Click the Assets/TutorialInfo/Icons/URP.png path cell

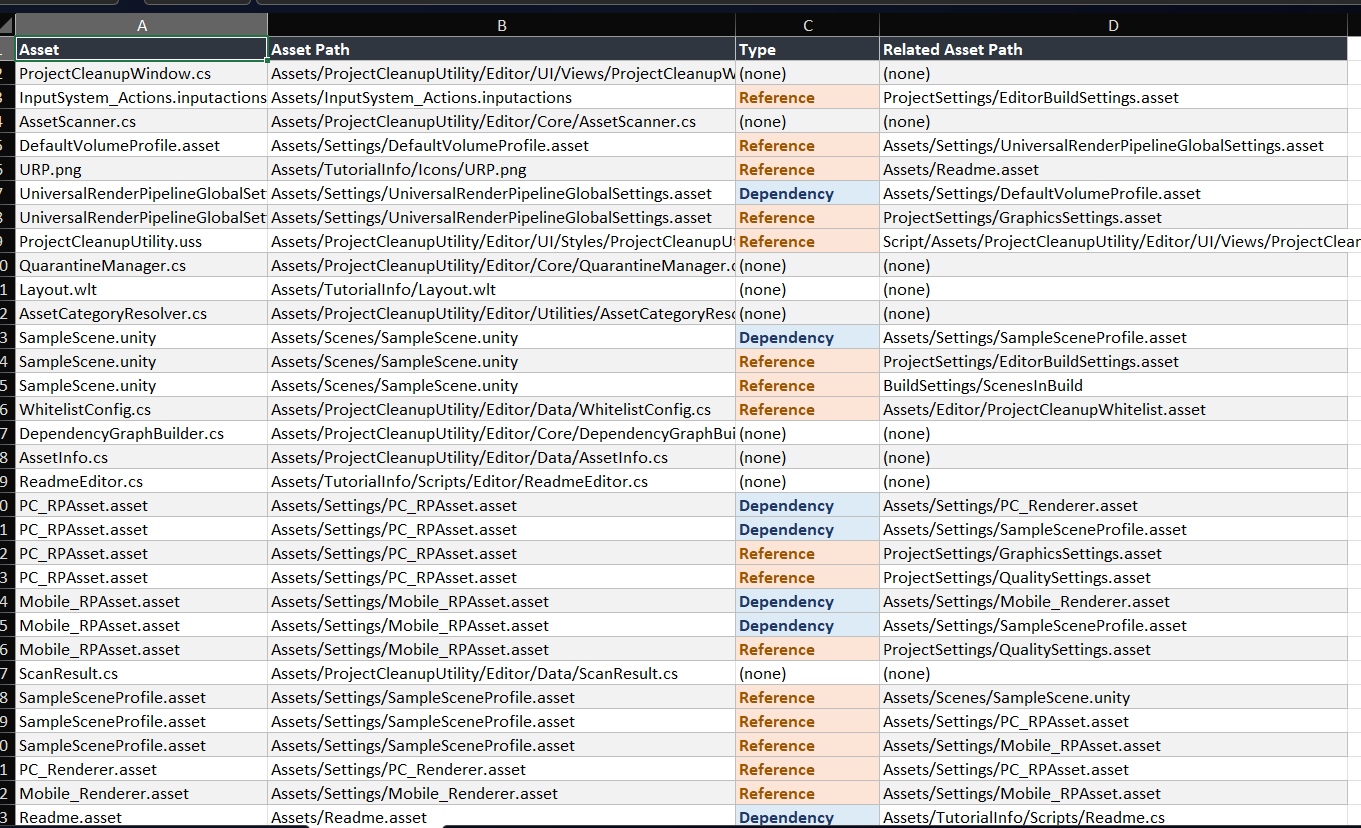(x=502, y=169)
